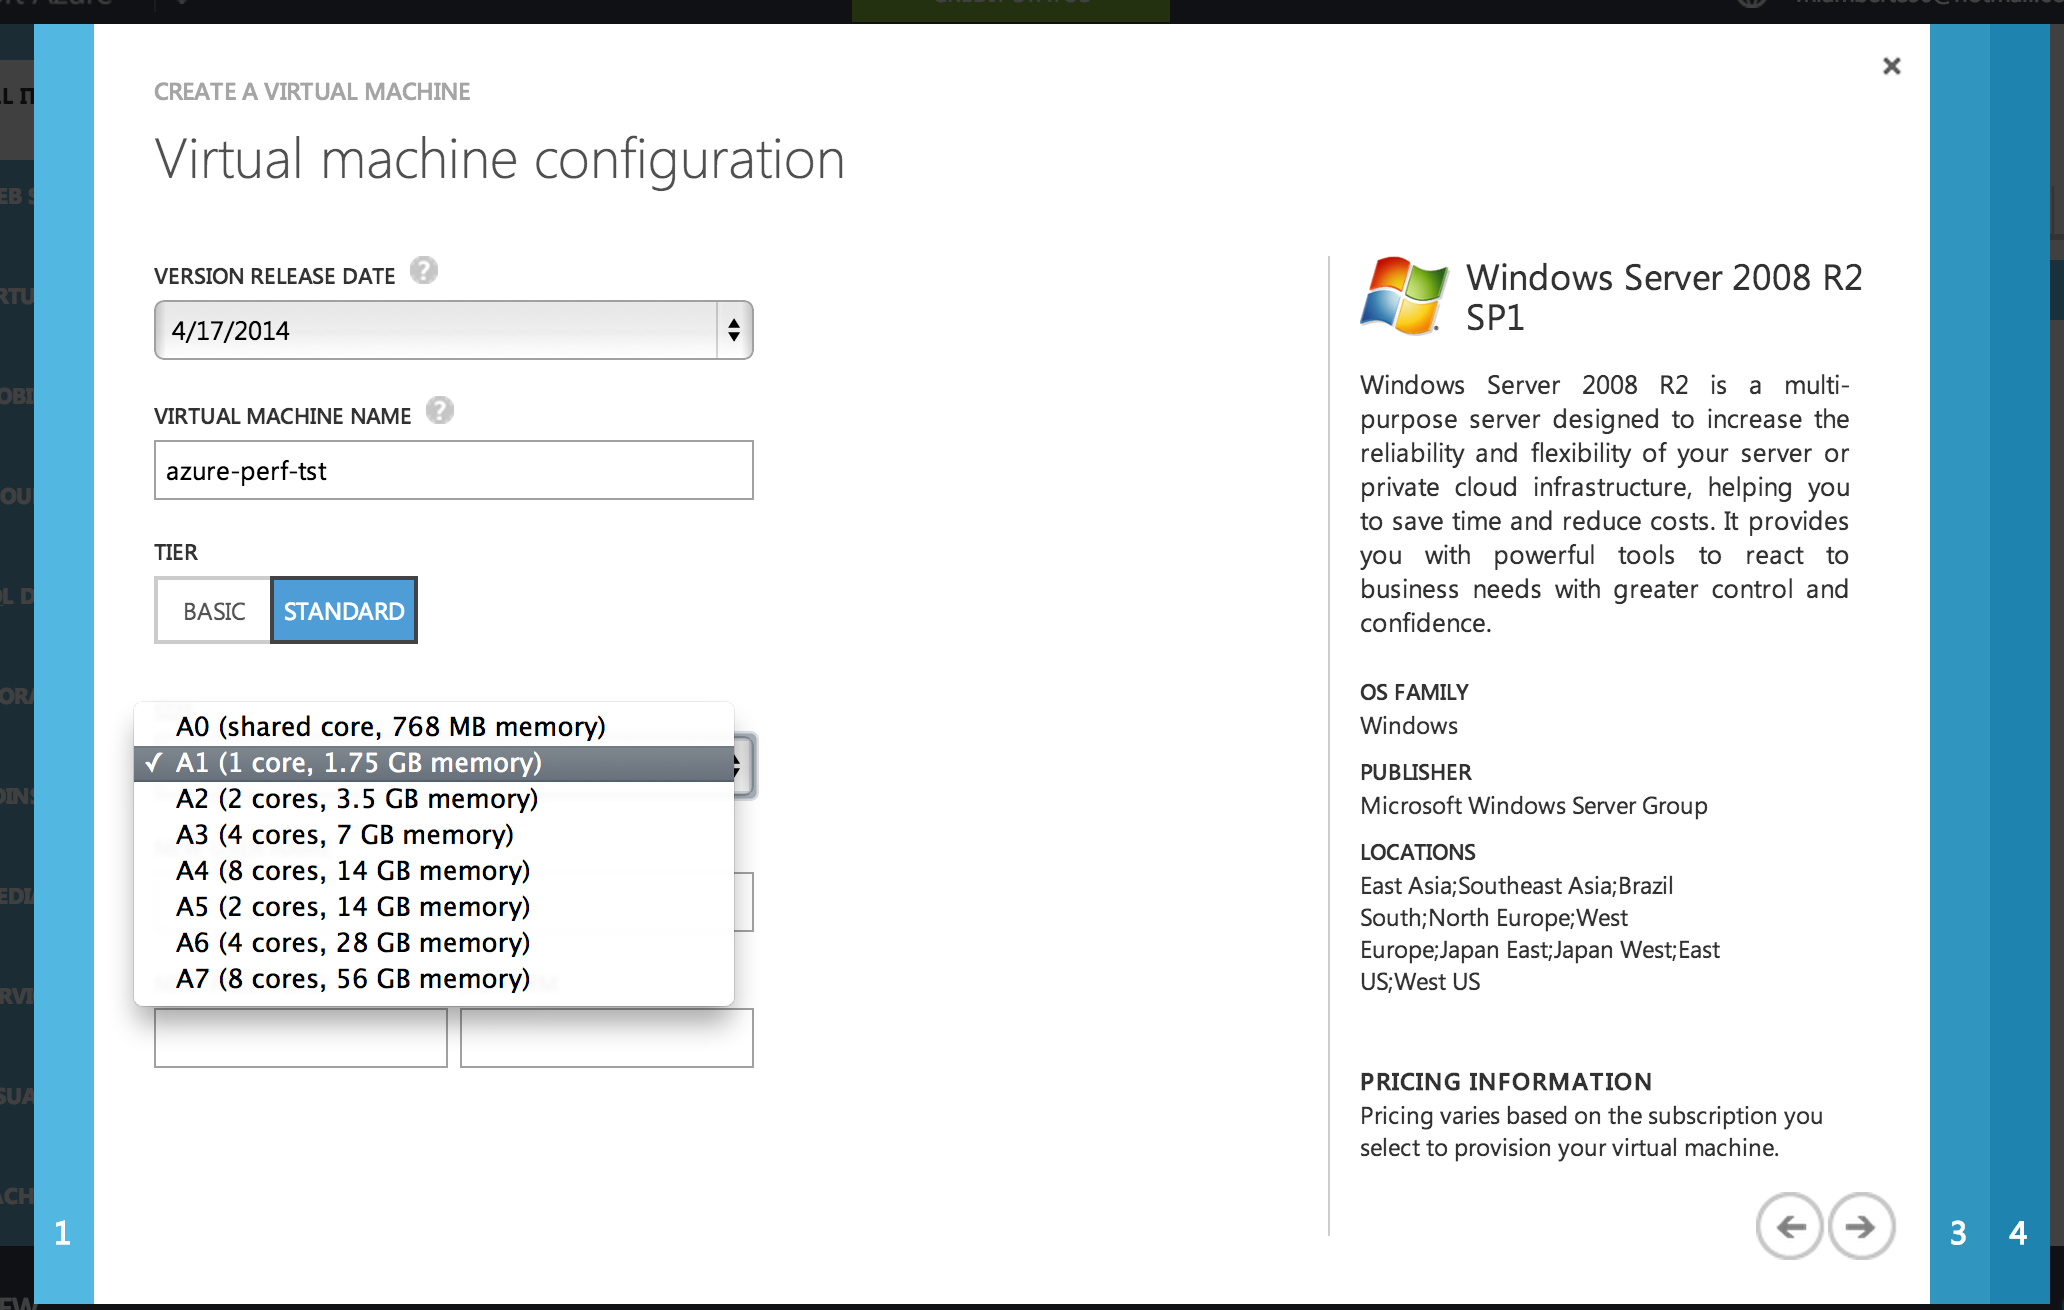
Task: Choose A7 8 cores 56 GB size
Action: (x=353, y=979)
